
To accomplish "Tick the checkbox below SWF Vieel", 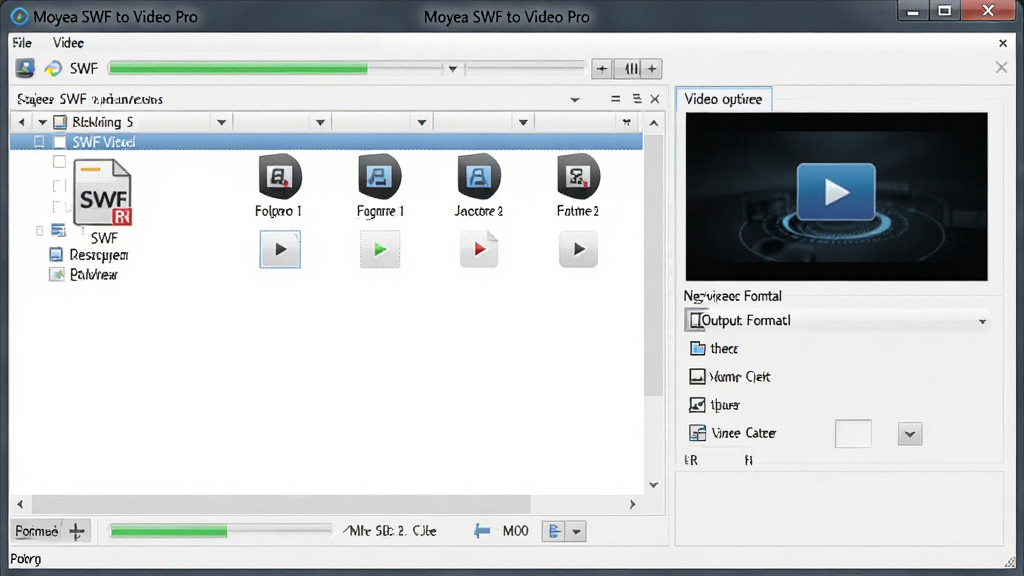I will [59, 161].
